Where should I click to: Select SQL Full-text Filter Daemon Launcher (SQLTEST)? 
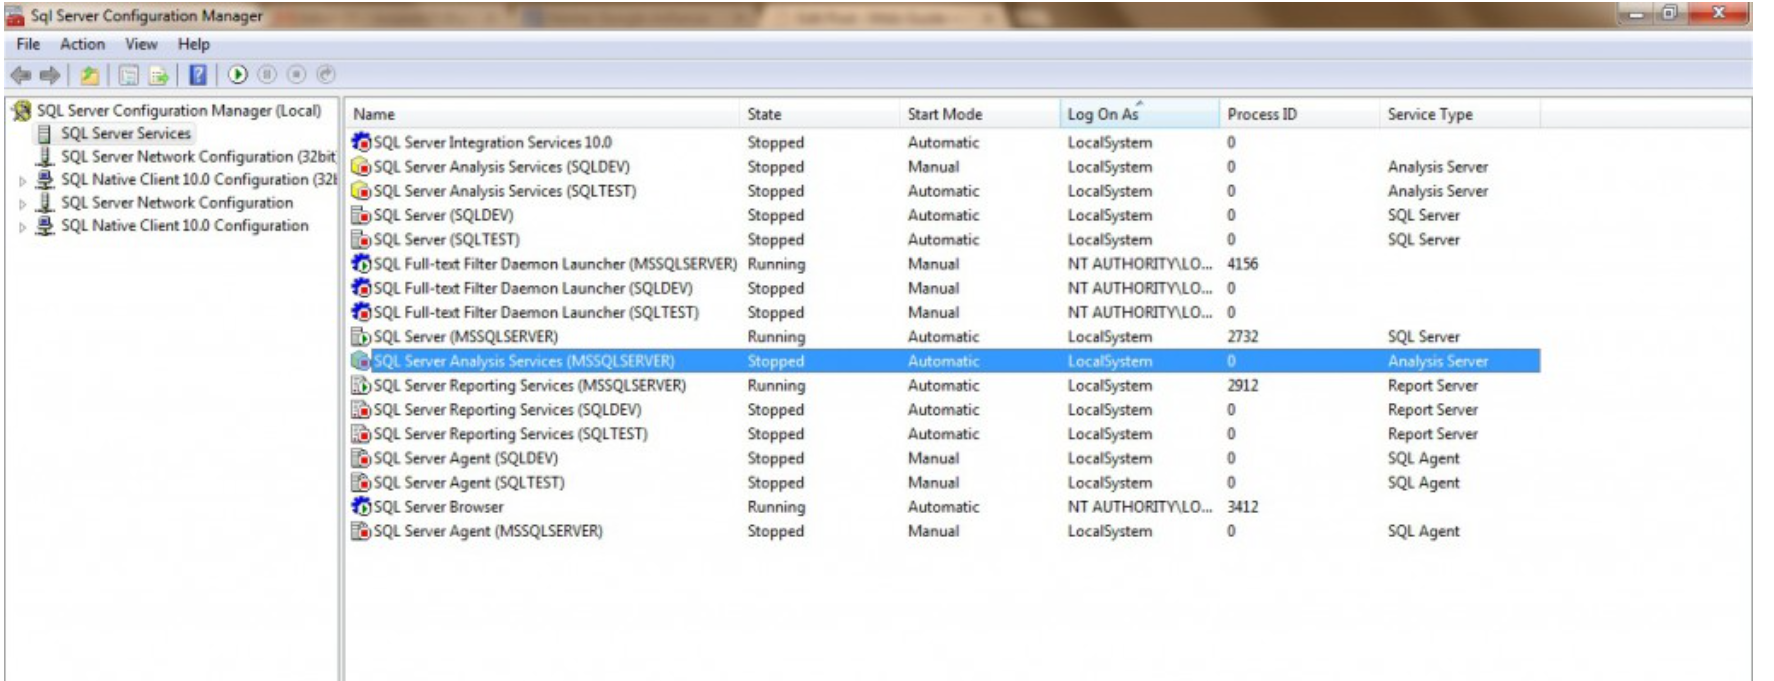[536, 312]
